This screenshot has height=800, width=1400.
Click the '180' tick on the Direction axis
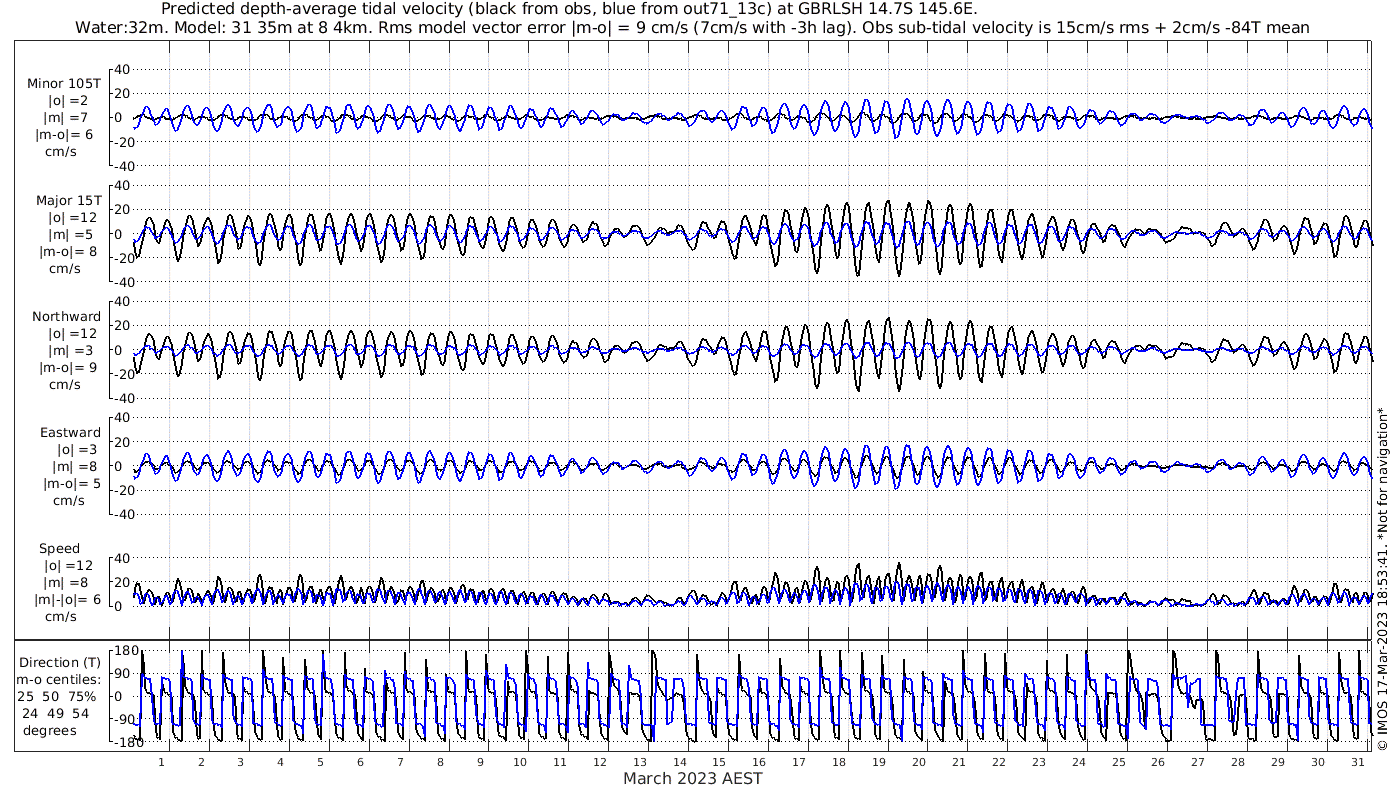(125, 651)
